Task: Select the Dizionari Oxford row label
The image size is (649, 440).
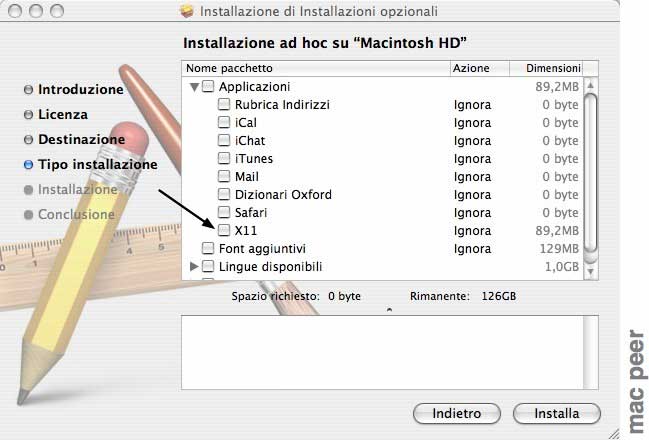Action: pyautogui.click(x=283, y=195)
